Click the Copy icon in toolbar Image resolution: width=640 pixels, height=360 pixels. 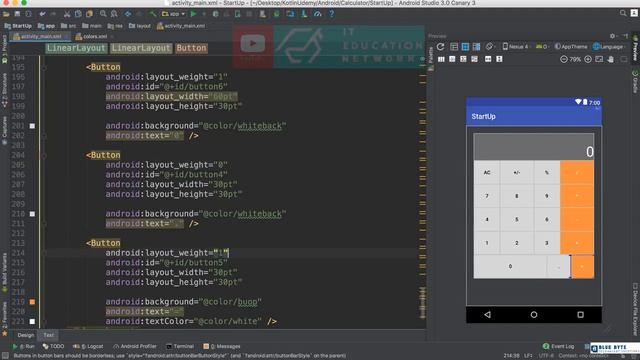(78, 14)
